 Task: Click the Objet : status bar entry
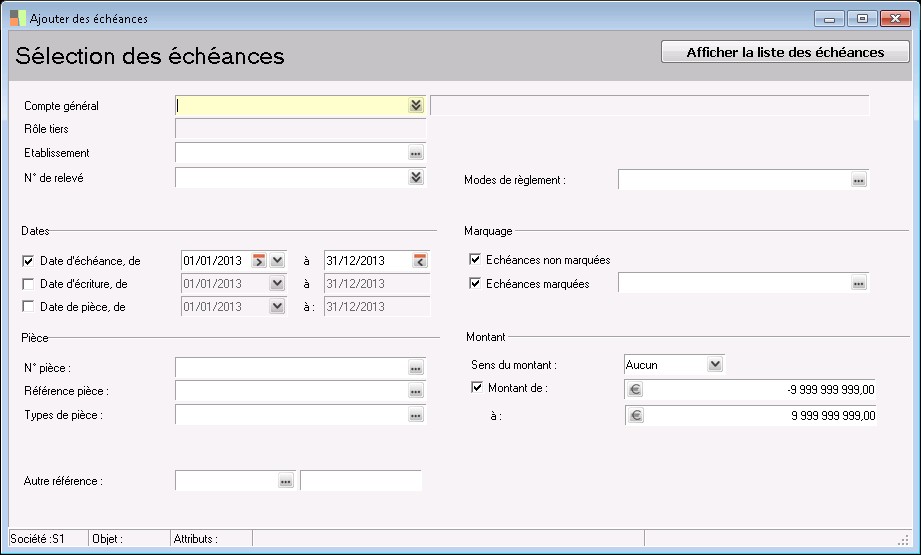[x=129, y=539]
